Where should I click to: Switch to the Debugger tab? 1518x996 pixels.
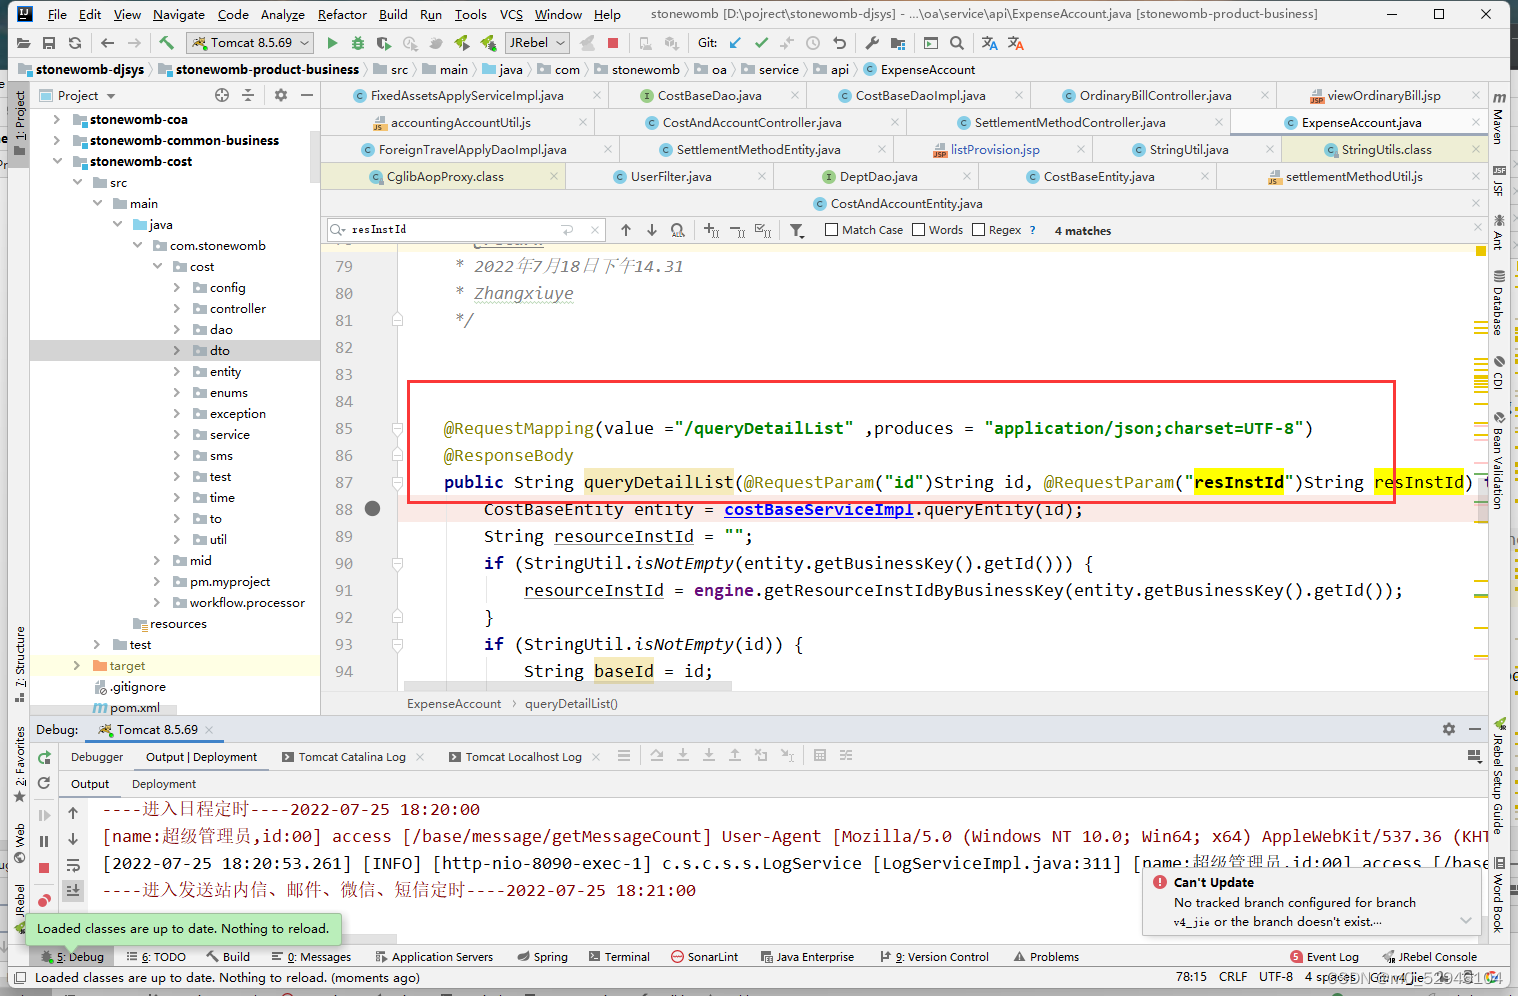(97, 757)
